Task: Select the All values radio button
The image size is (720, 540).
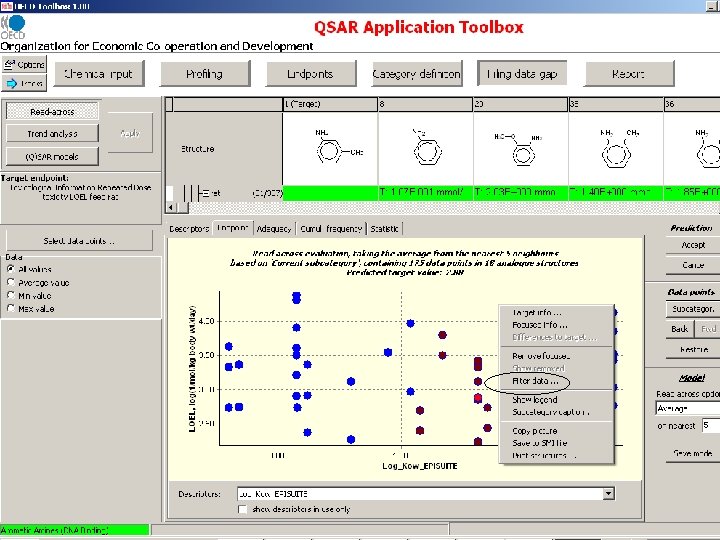Action: click(11, 269)
